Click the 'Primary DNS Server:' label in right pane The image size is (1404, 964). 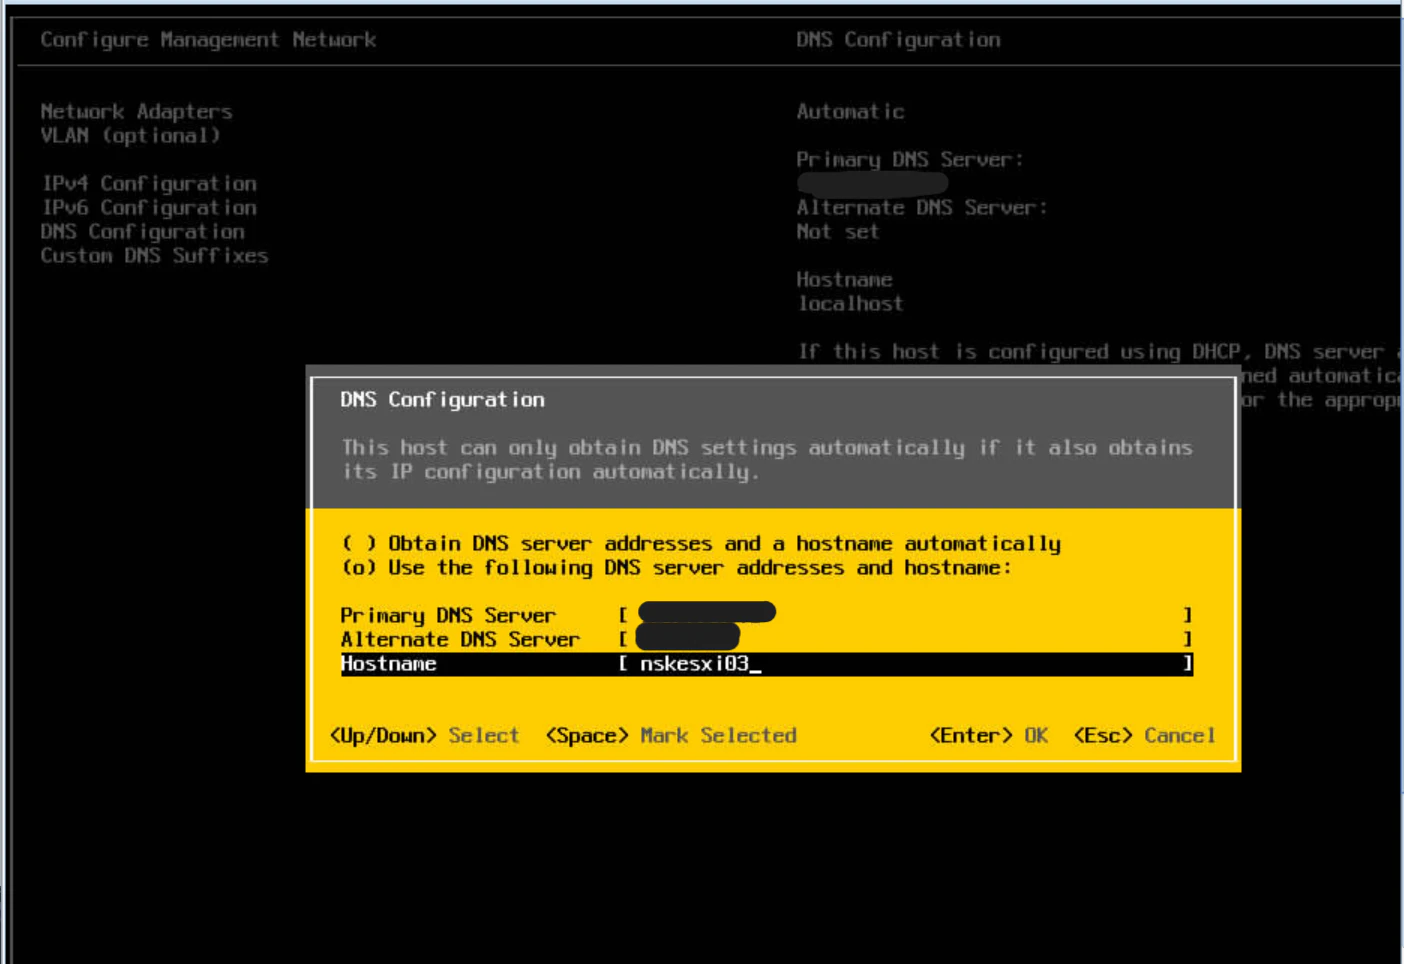[910, 160]
